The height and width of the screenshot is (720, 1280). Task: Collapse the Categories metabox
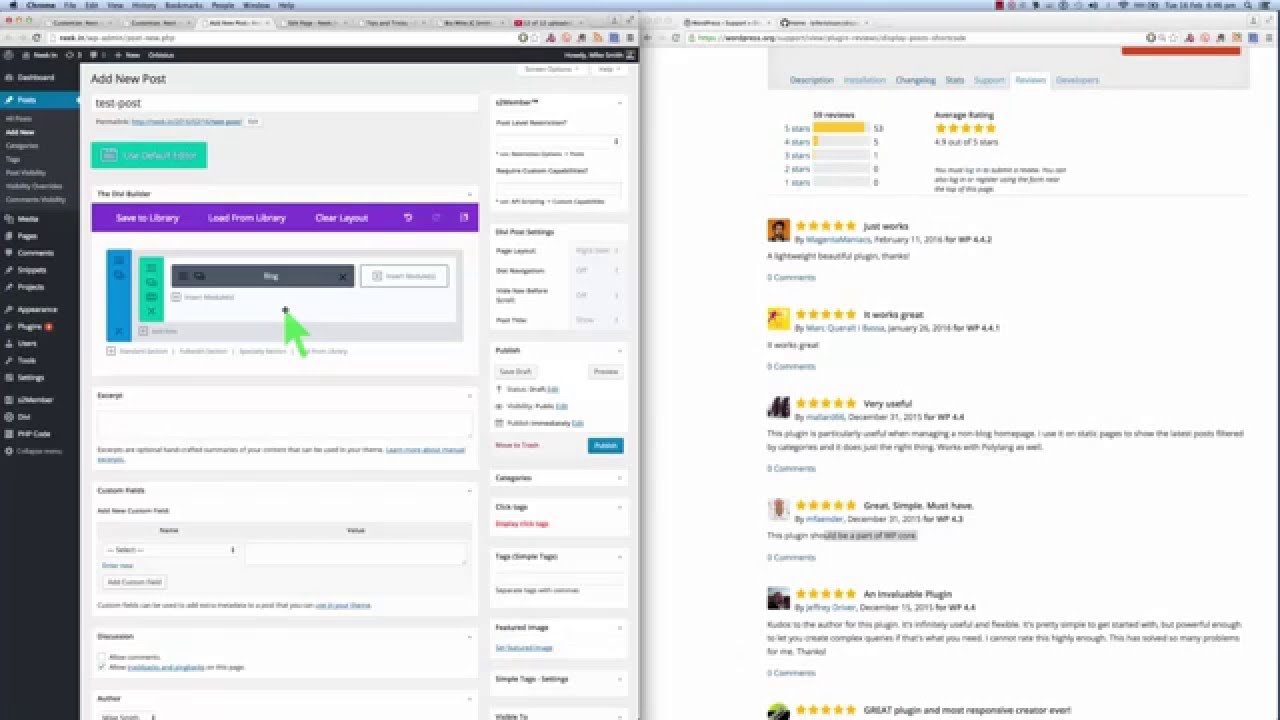pyautogui.click(x=620, y=478)
